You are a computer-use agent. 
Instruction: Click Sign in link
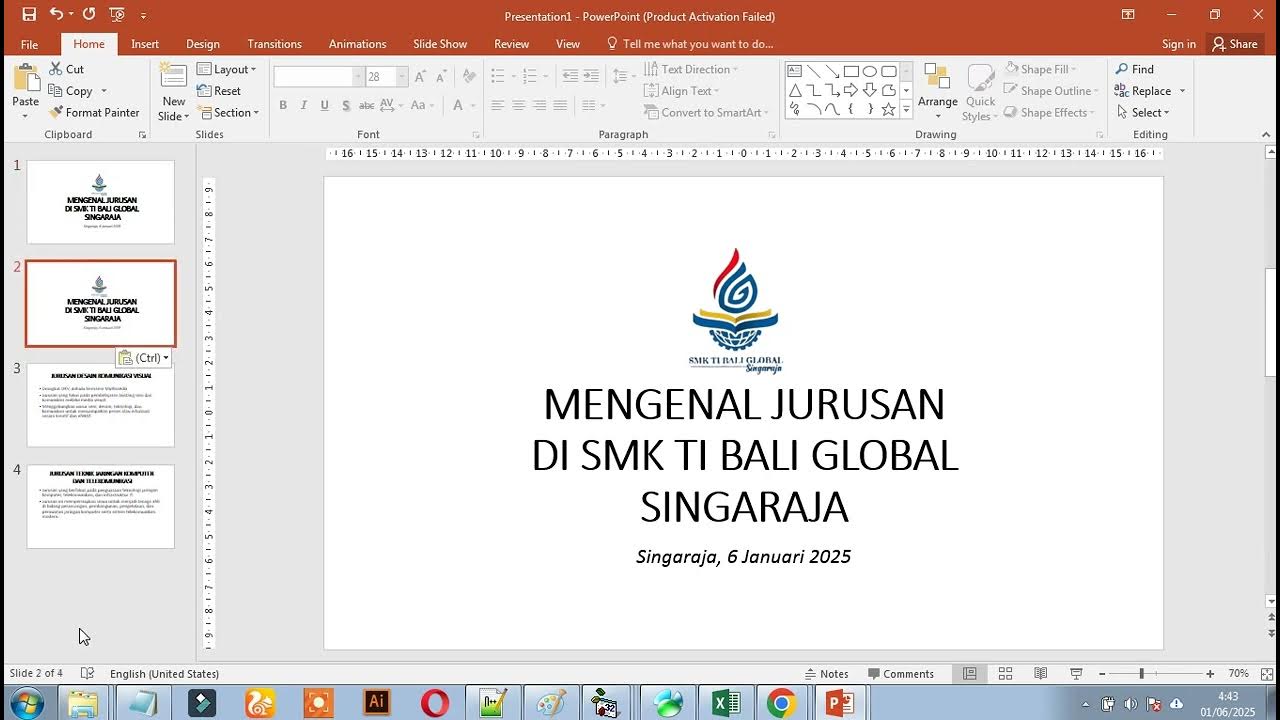pos(1179,44)
